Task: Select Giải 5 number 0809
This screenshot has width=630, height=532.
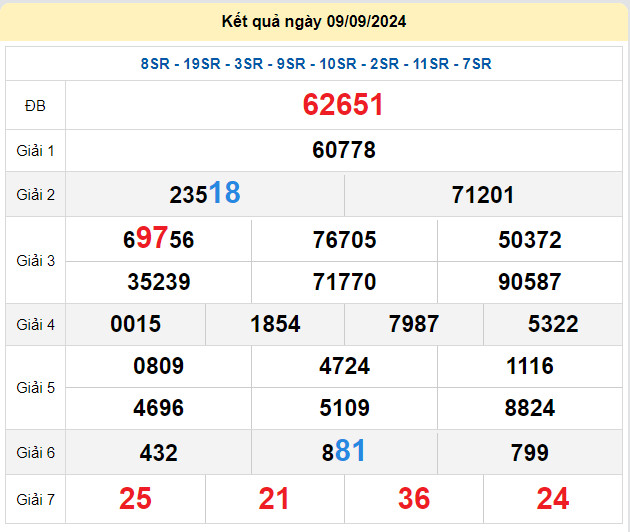Action: [x=159, y=366]
